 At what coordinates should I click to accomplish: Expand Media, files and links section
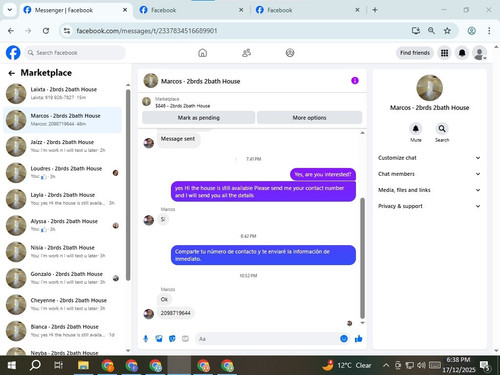click(429, 190)
